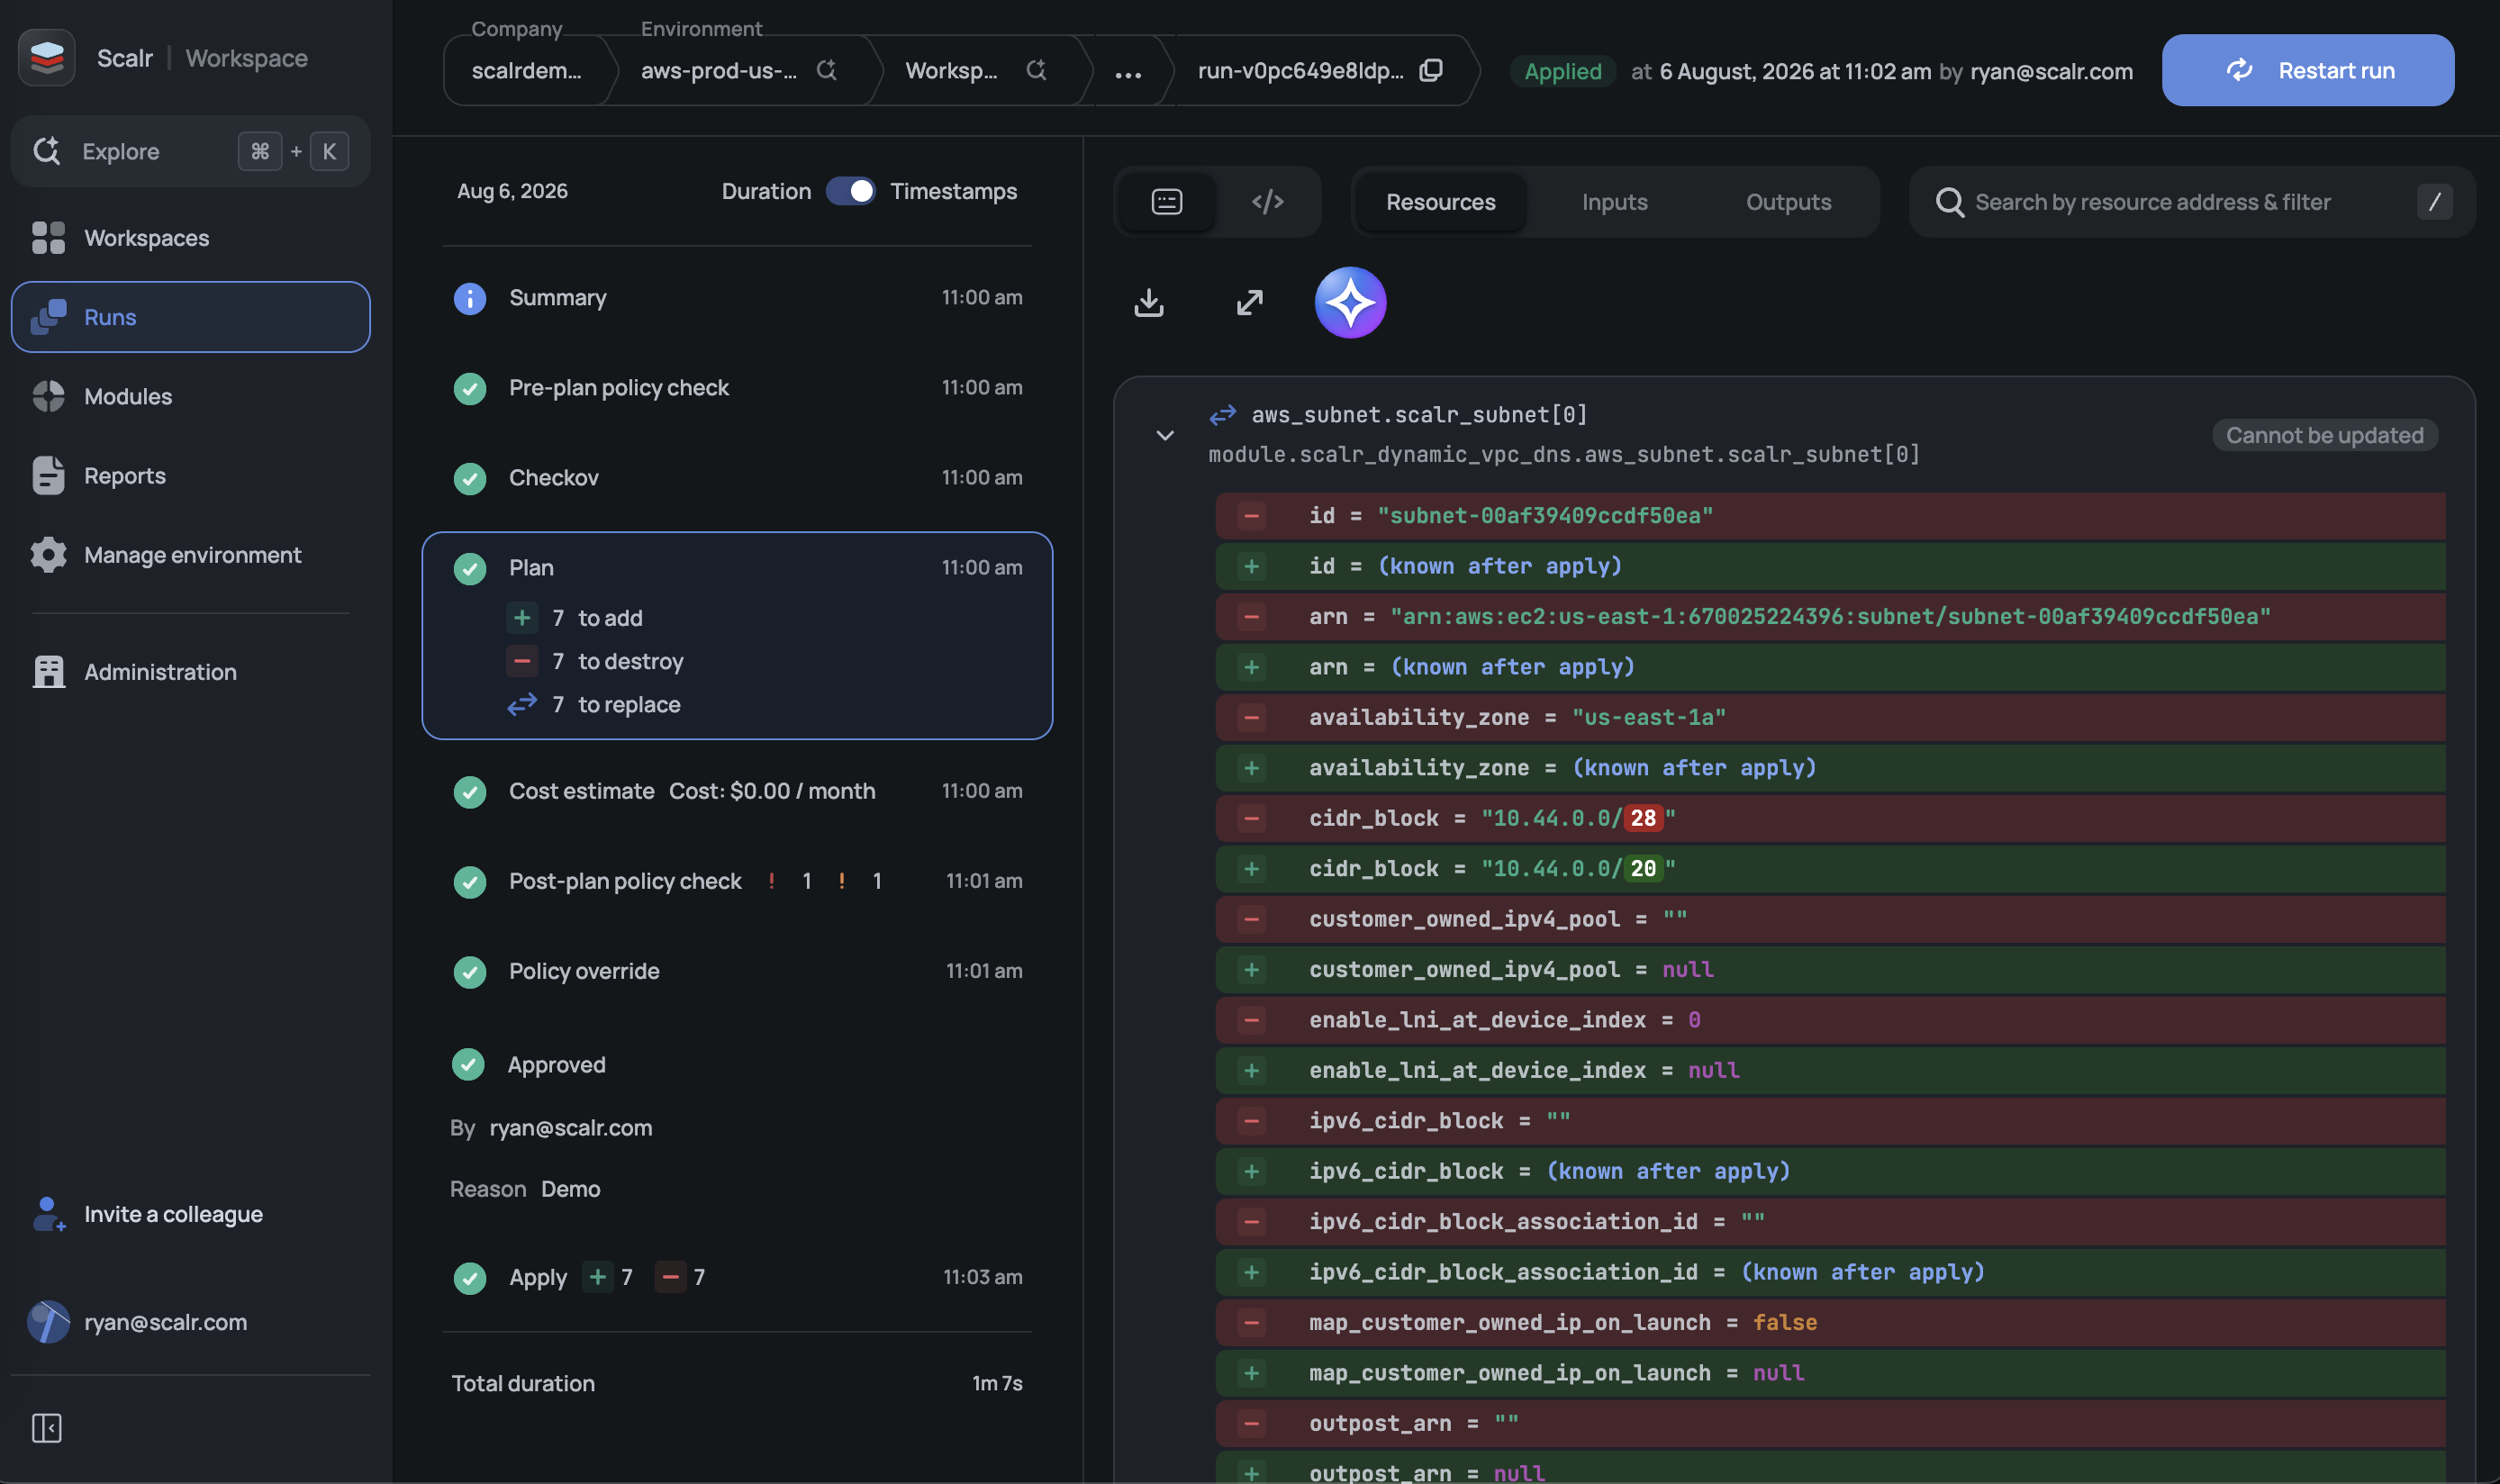Click the '7 to destroy' line
2500x1484 pixels.
pos(595,661)
